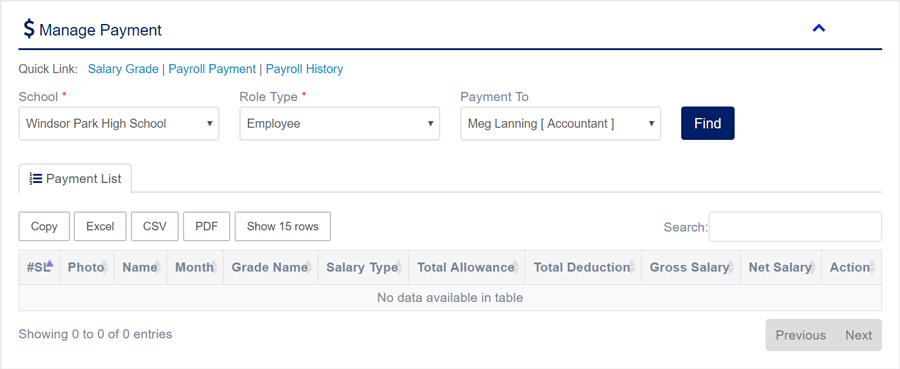
Task: Open the Payment To dropdown
Action: pos(561,123)
